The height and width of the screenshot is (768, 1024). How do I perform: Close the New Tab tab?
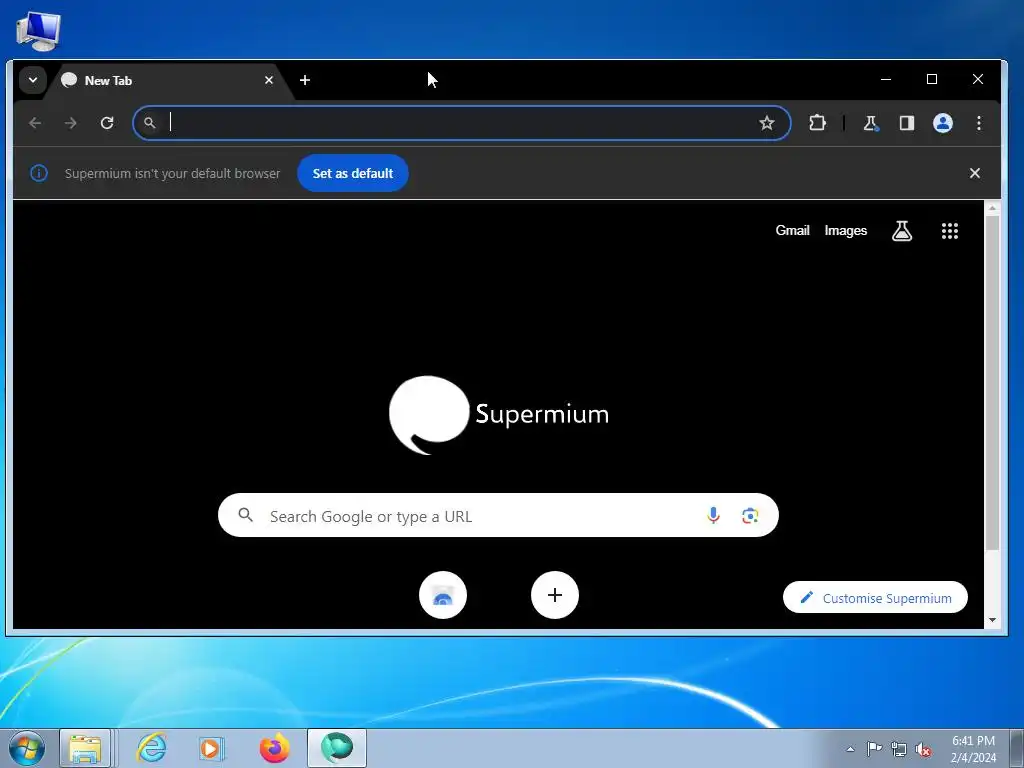(x=269, y=80)
